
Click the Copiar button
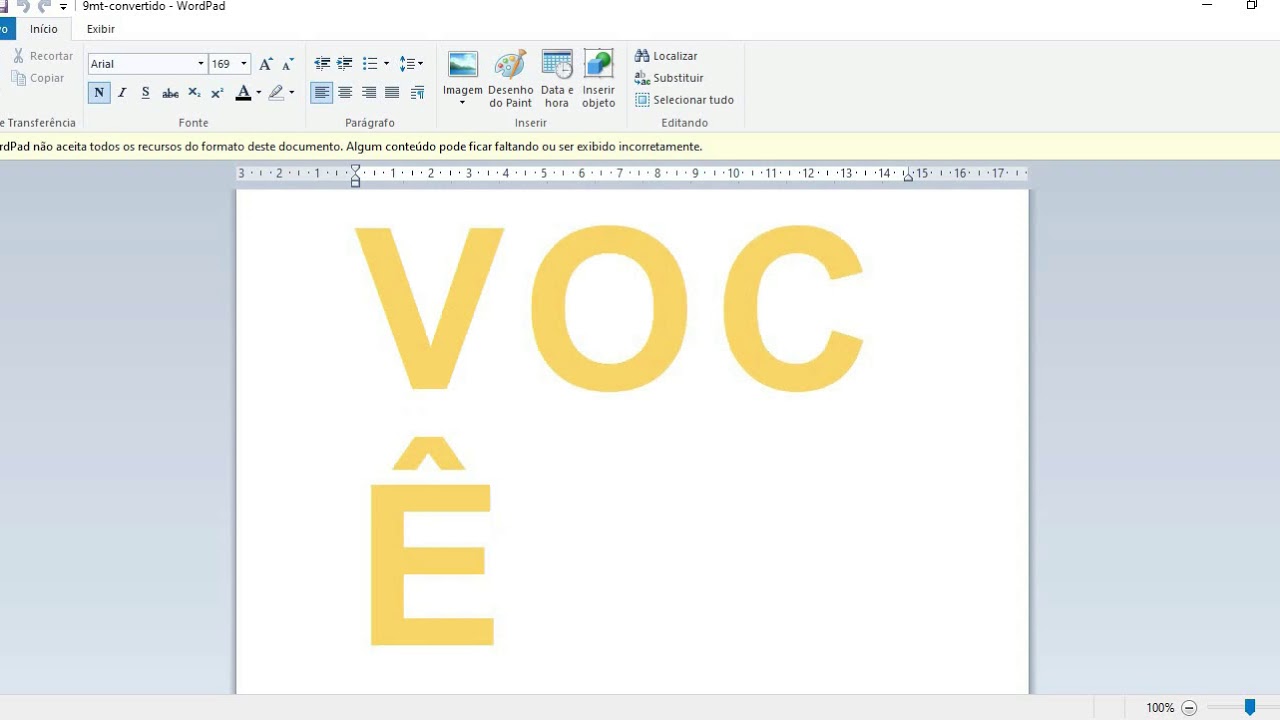(x=38, y=78)
